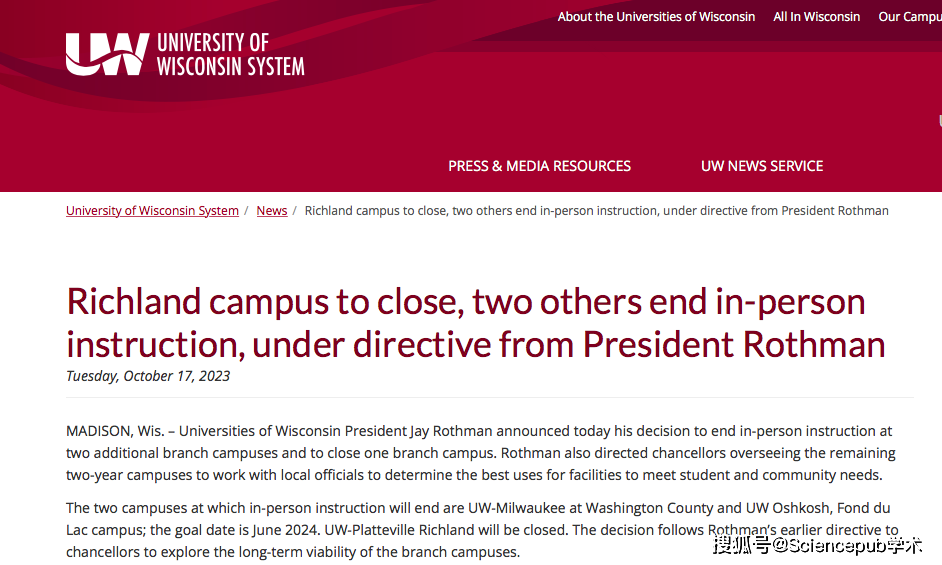
Task: Click the Tuesday, October 17, 2023 date
Action: tap(148, 376)
